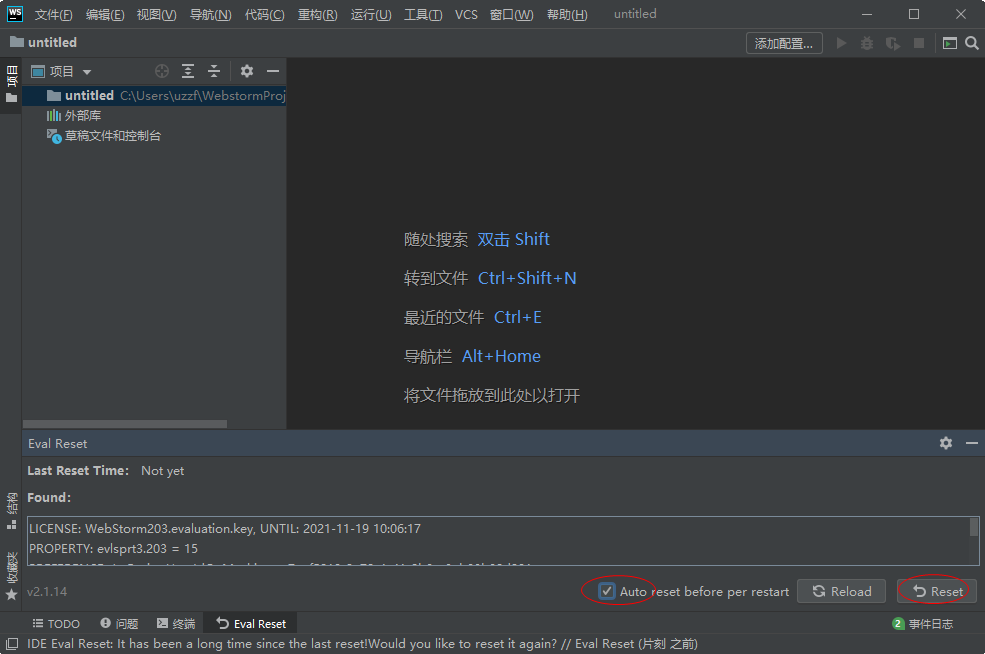Click the Reload button
Image resolution: width=985 pixels, height=654 pixels.
[x=841, y=591]
